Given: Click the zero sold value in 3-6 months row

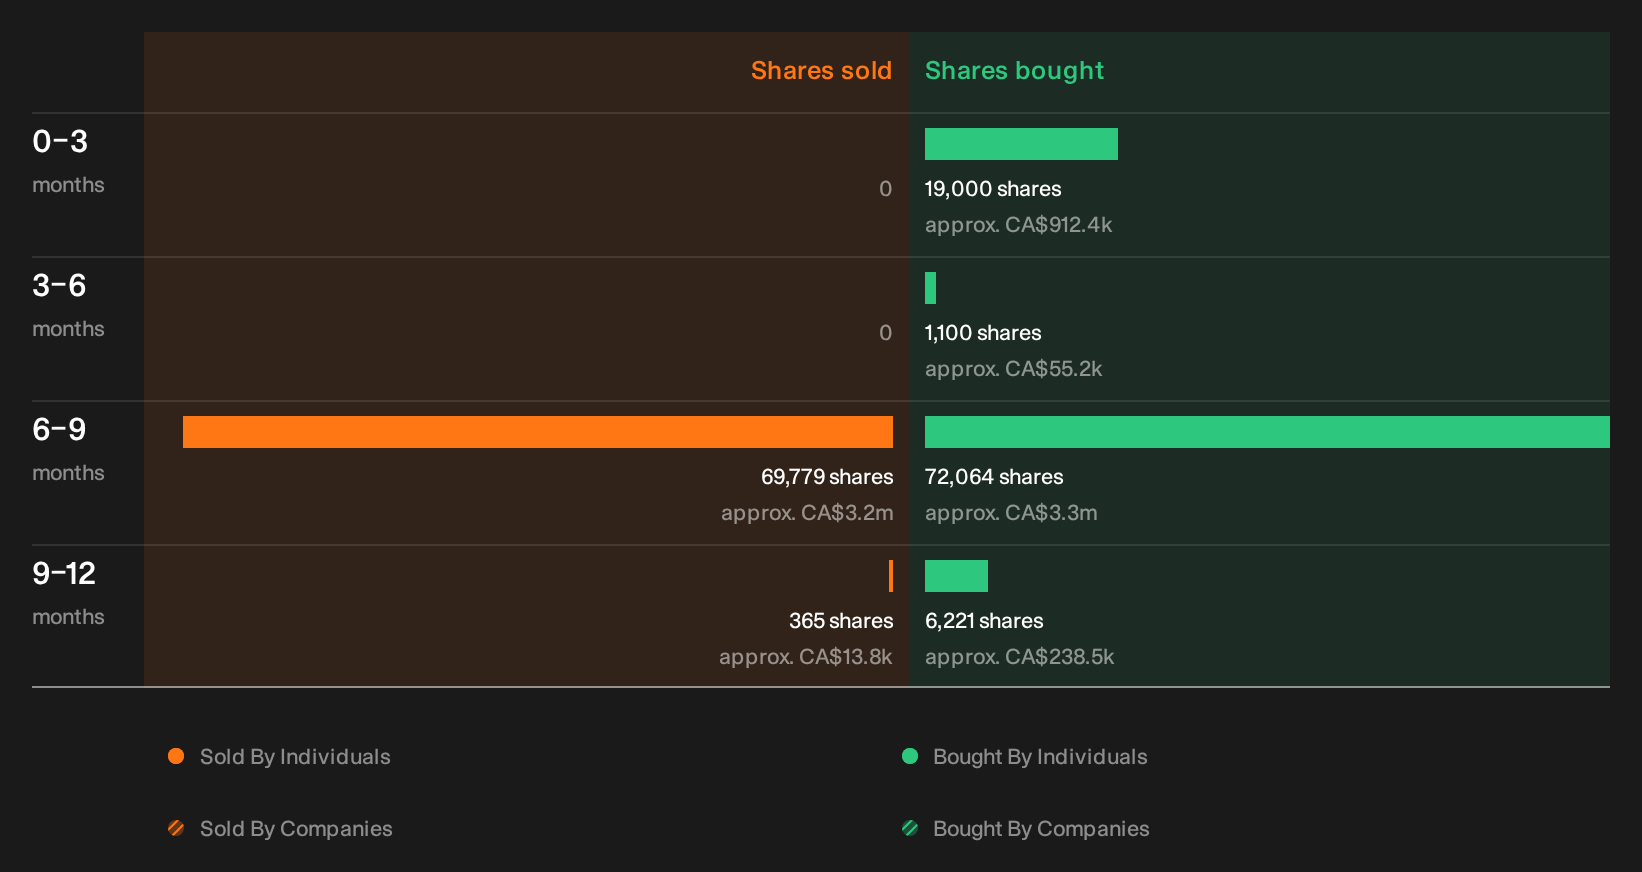Looking at the screenshot, I should coord(885,333).
